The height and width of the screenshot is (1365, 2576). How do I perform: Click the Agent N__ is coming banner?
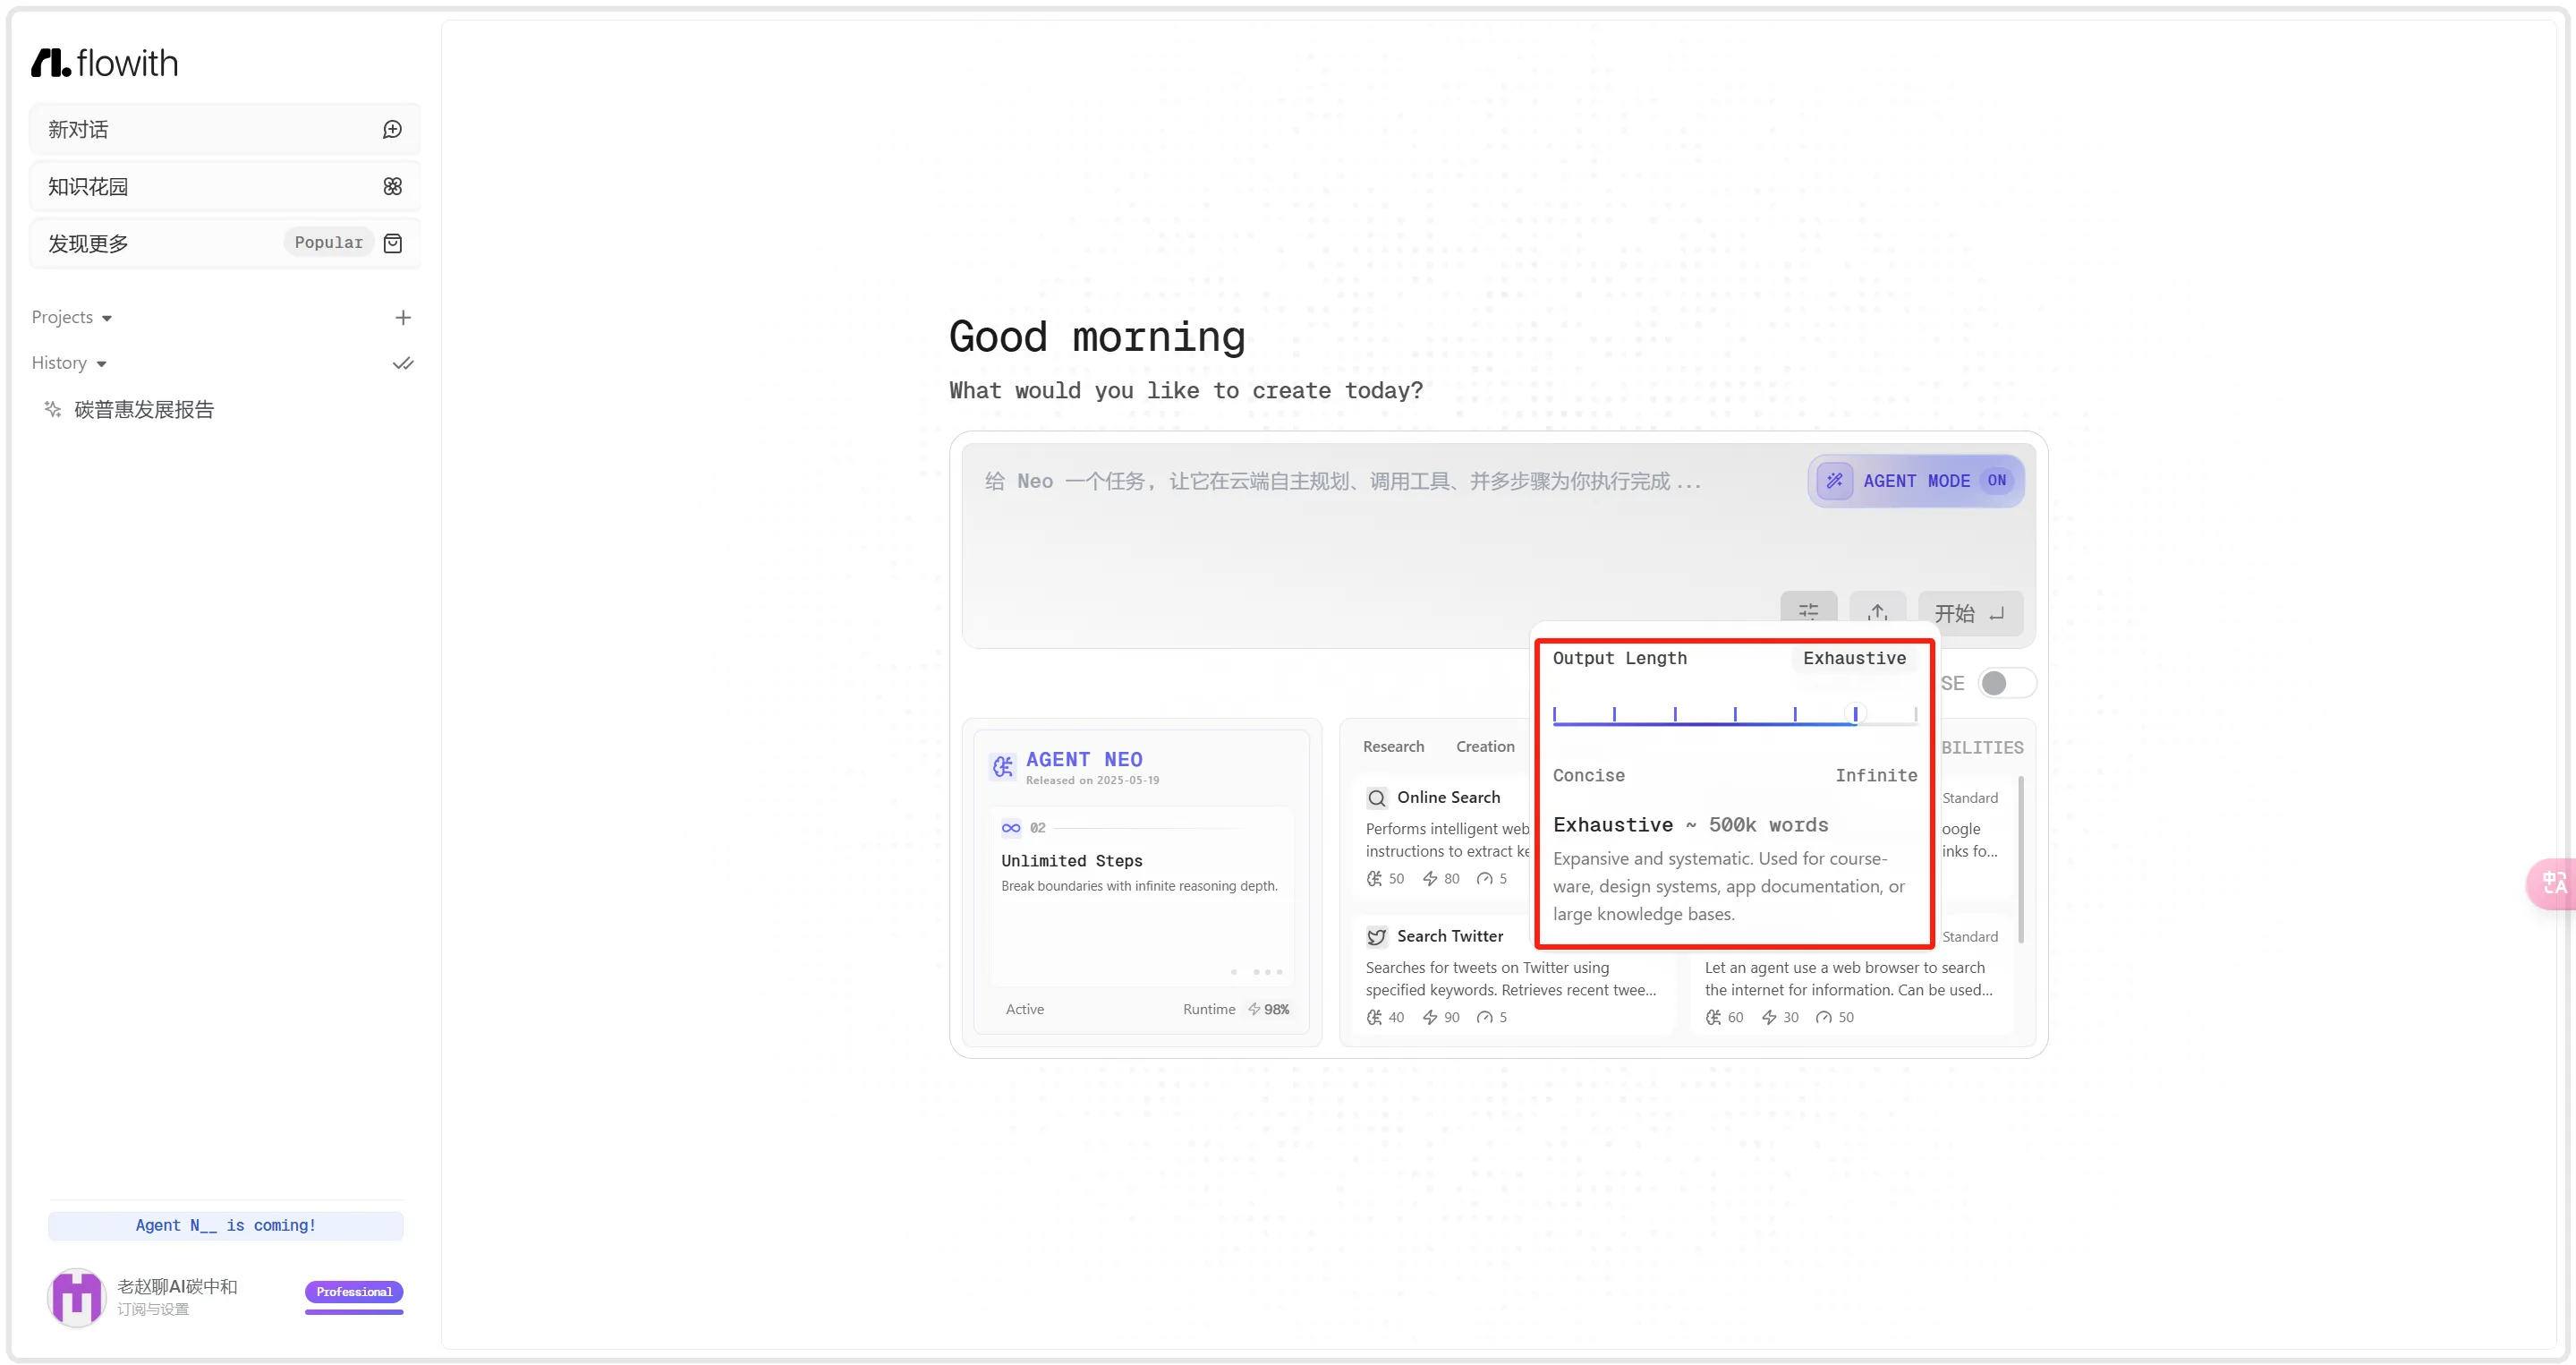(x=226, y=1226)
